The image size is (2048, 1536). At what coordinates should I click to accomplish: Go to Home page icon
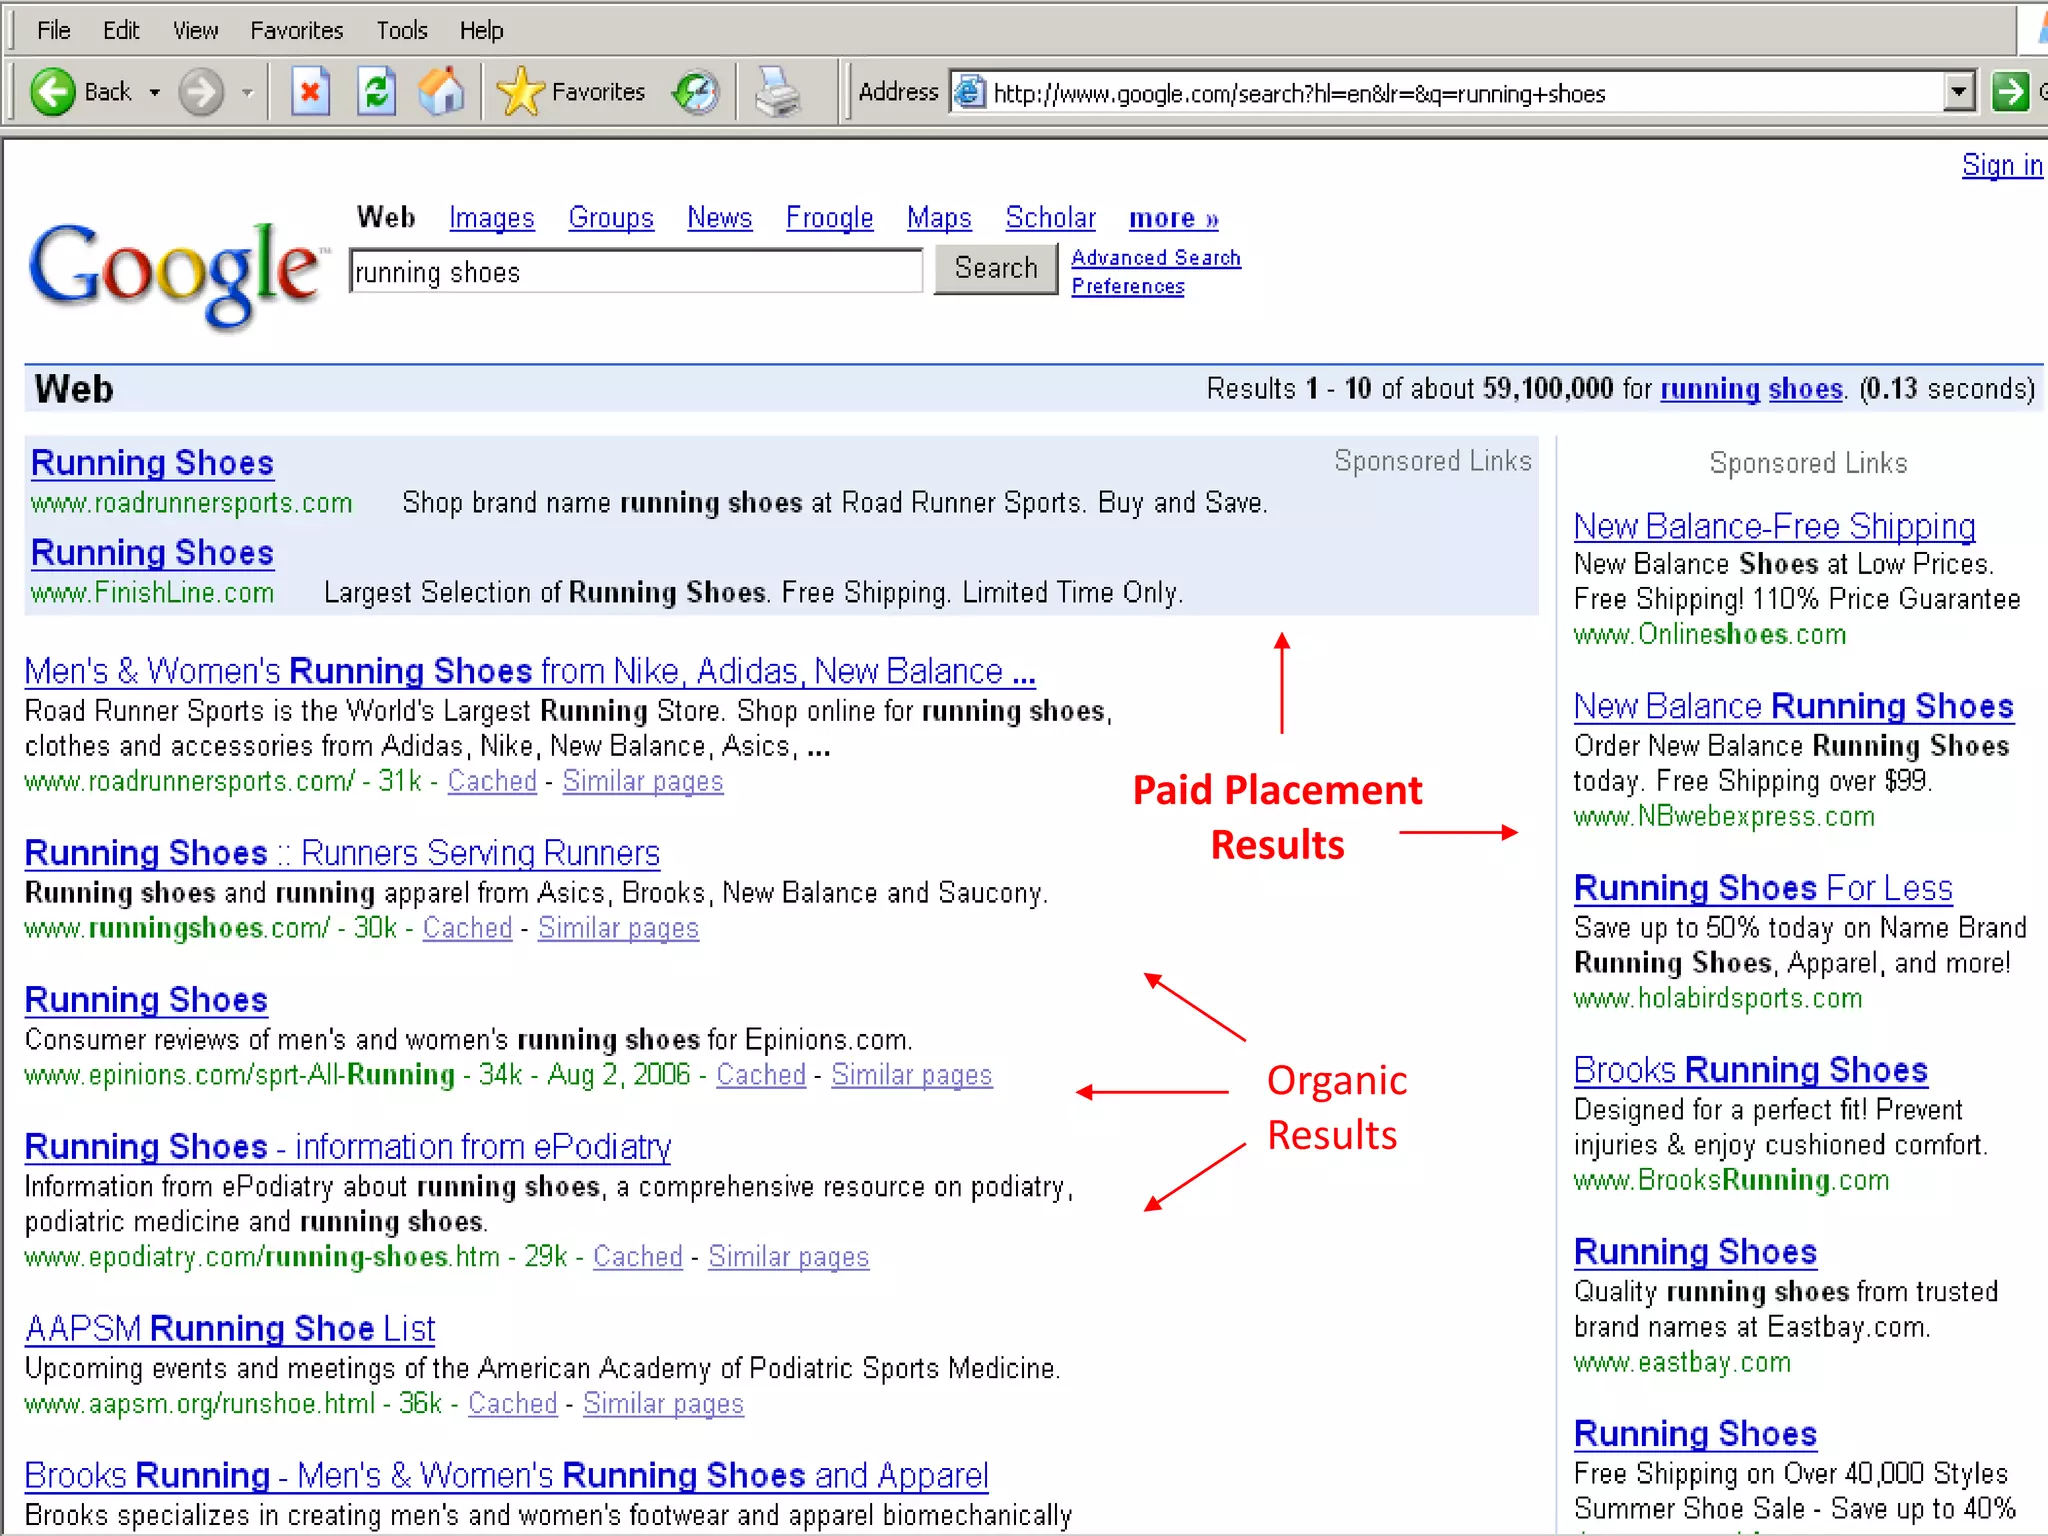tap(442, 93)
